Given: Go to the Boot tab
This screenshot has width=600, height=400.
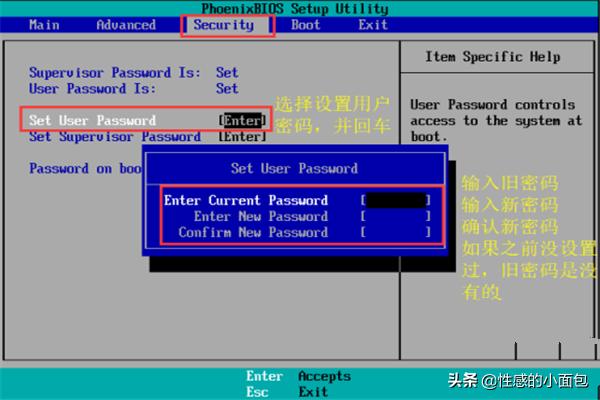Looking at the screenshot, I should pyautogui.click(x=306, y=25).
